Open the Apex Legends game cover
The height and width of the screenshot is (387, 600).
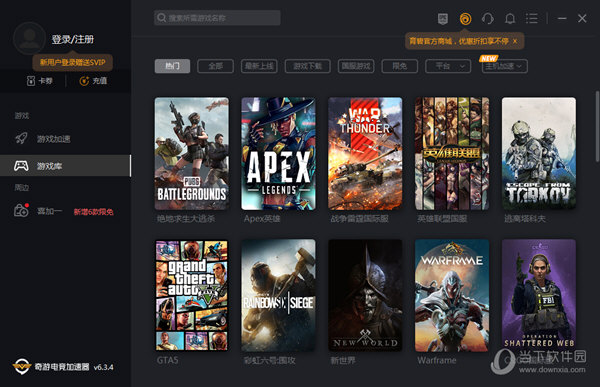(279, 153)
